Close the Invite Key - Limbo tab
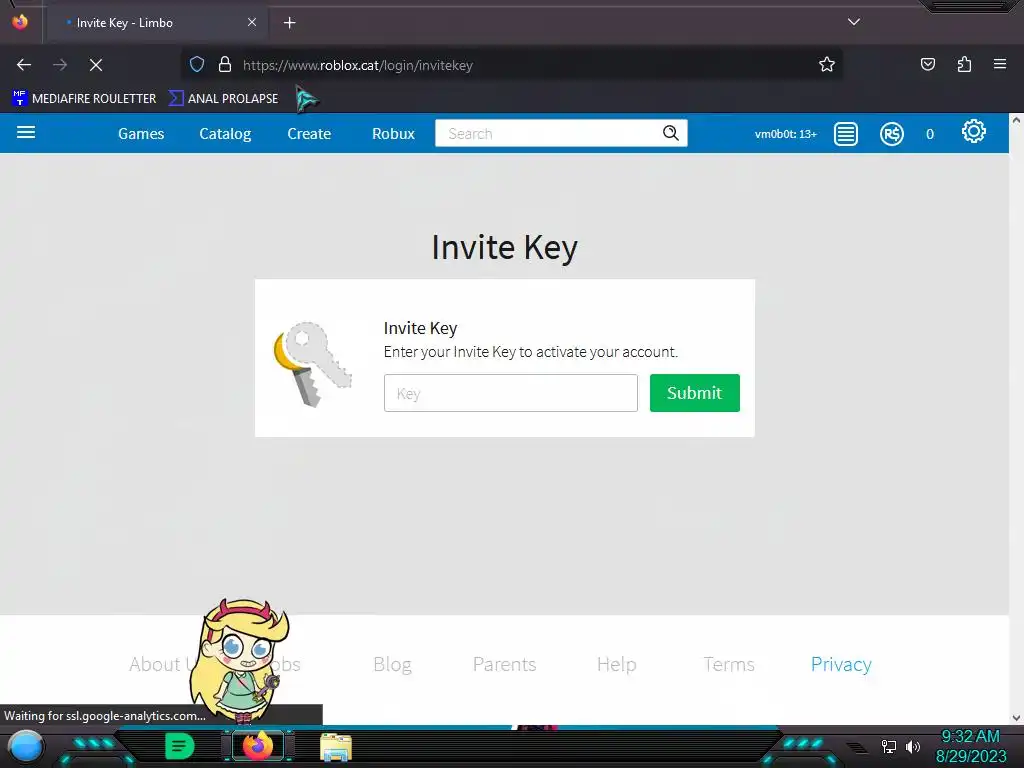 click(252, 22)
